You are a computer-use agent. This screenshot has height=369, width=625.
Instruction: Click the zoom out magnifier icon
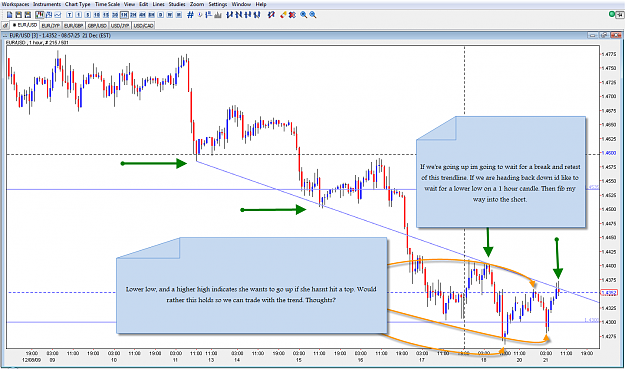(x=313, y=15)
